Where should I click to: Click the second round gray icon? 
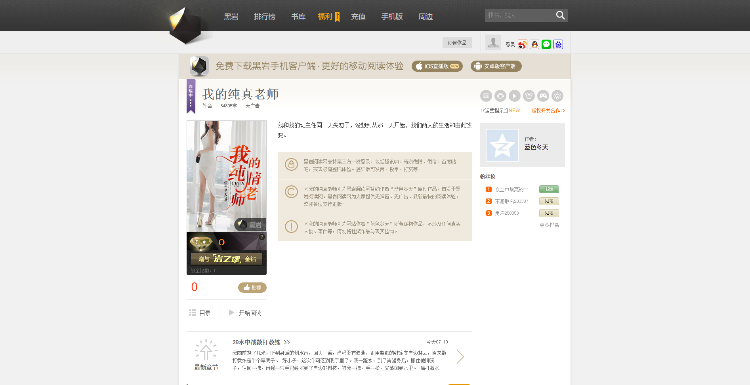click(500, 96)
